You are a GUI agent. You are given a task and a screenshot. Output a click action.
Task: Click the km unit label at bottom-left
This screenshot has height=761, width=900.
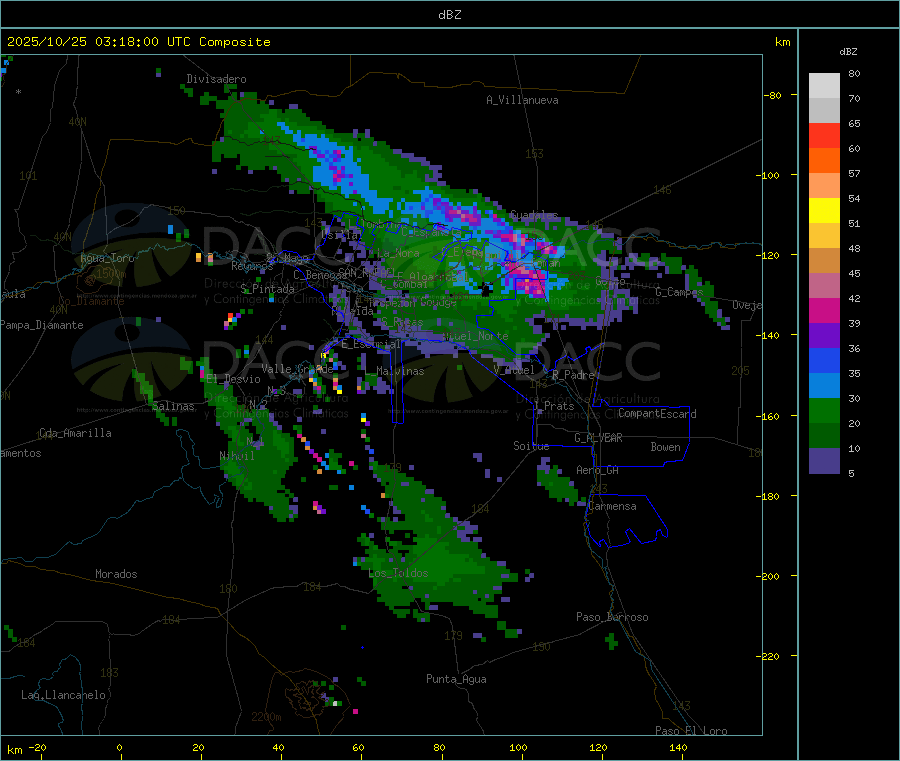14,750
